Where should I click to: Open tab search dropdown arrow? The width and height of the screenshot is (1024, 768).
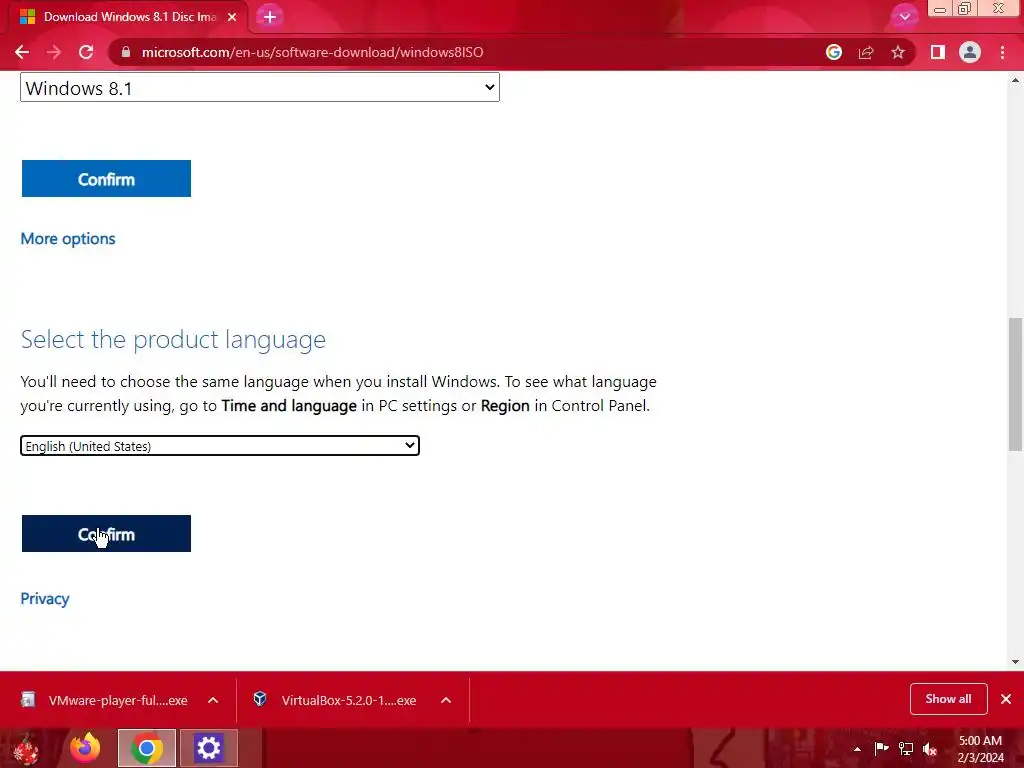pos(904,16)
